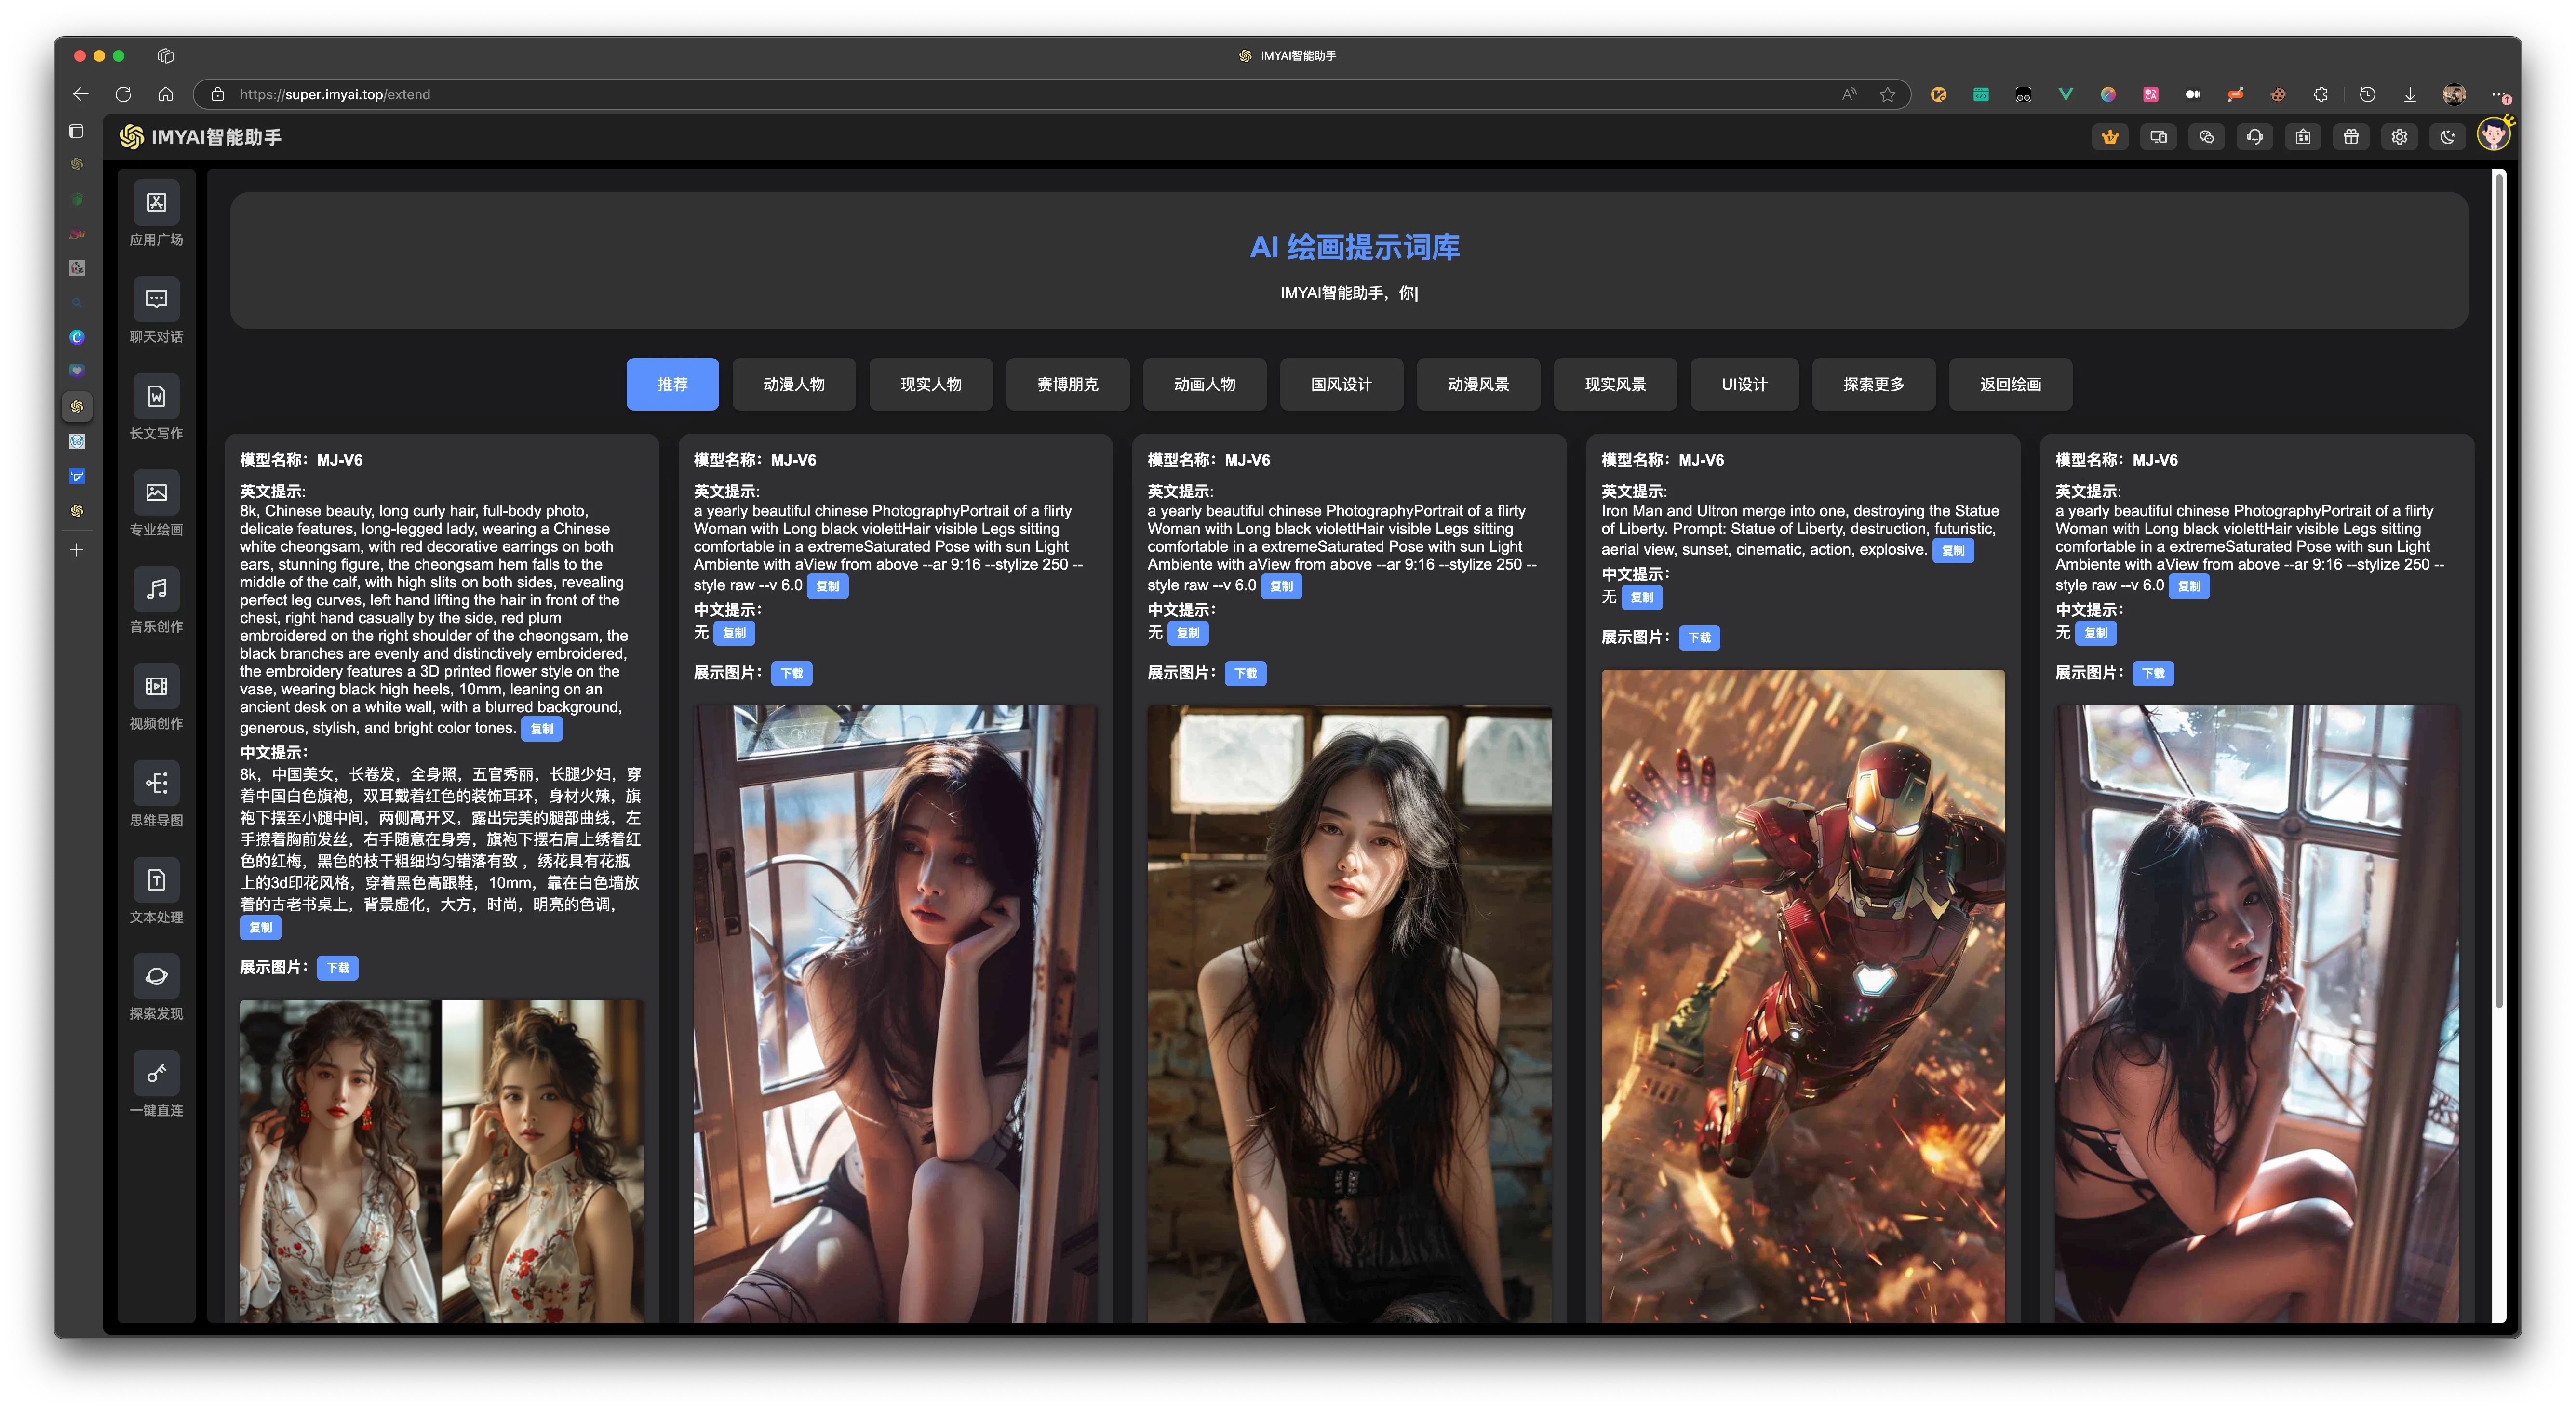The image size is (2576, 1410).
Task: Click the AI 绘画提示词库 heading
Action: [1354, 247]
